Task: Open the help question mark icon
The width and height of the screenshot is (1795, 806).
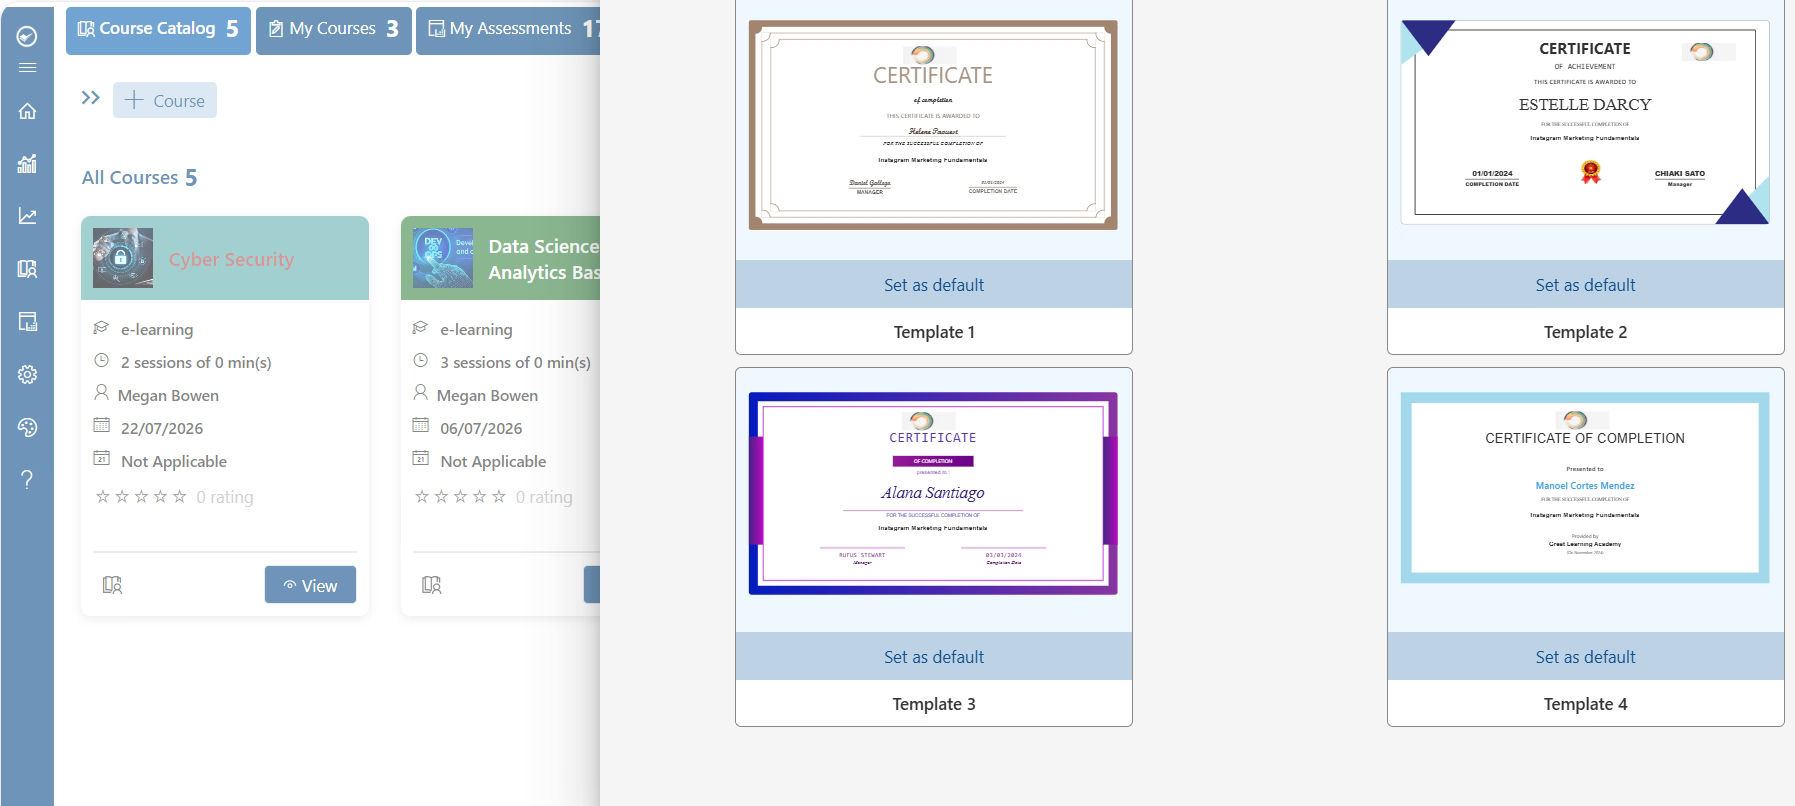Action: tap(27, 479)
